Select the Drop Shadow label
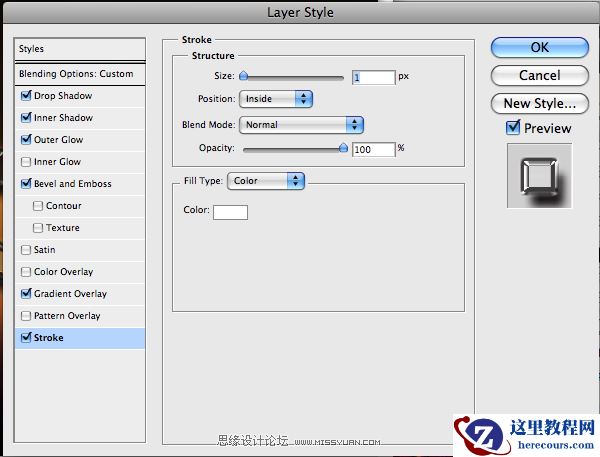Viewport: 600px width, 457px height. [63, 96]
